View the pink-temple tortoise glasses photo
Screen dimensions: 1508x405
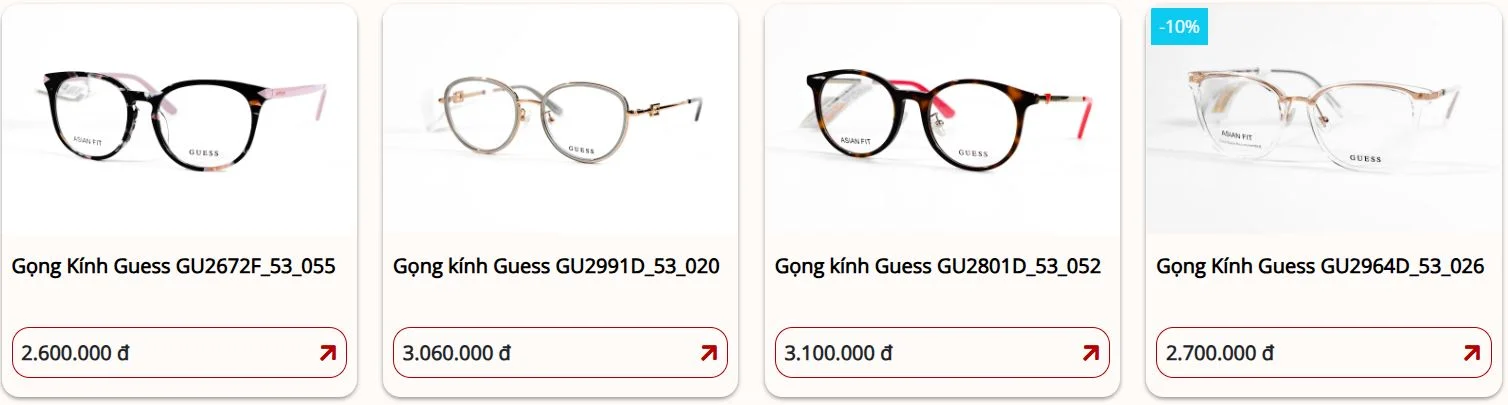179,120
